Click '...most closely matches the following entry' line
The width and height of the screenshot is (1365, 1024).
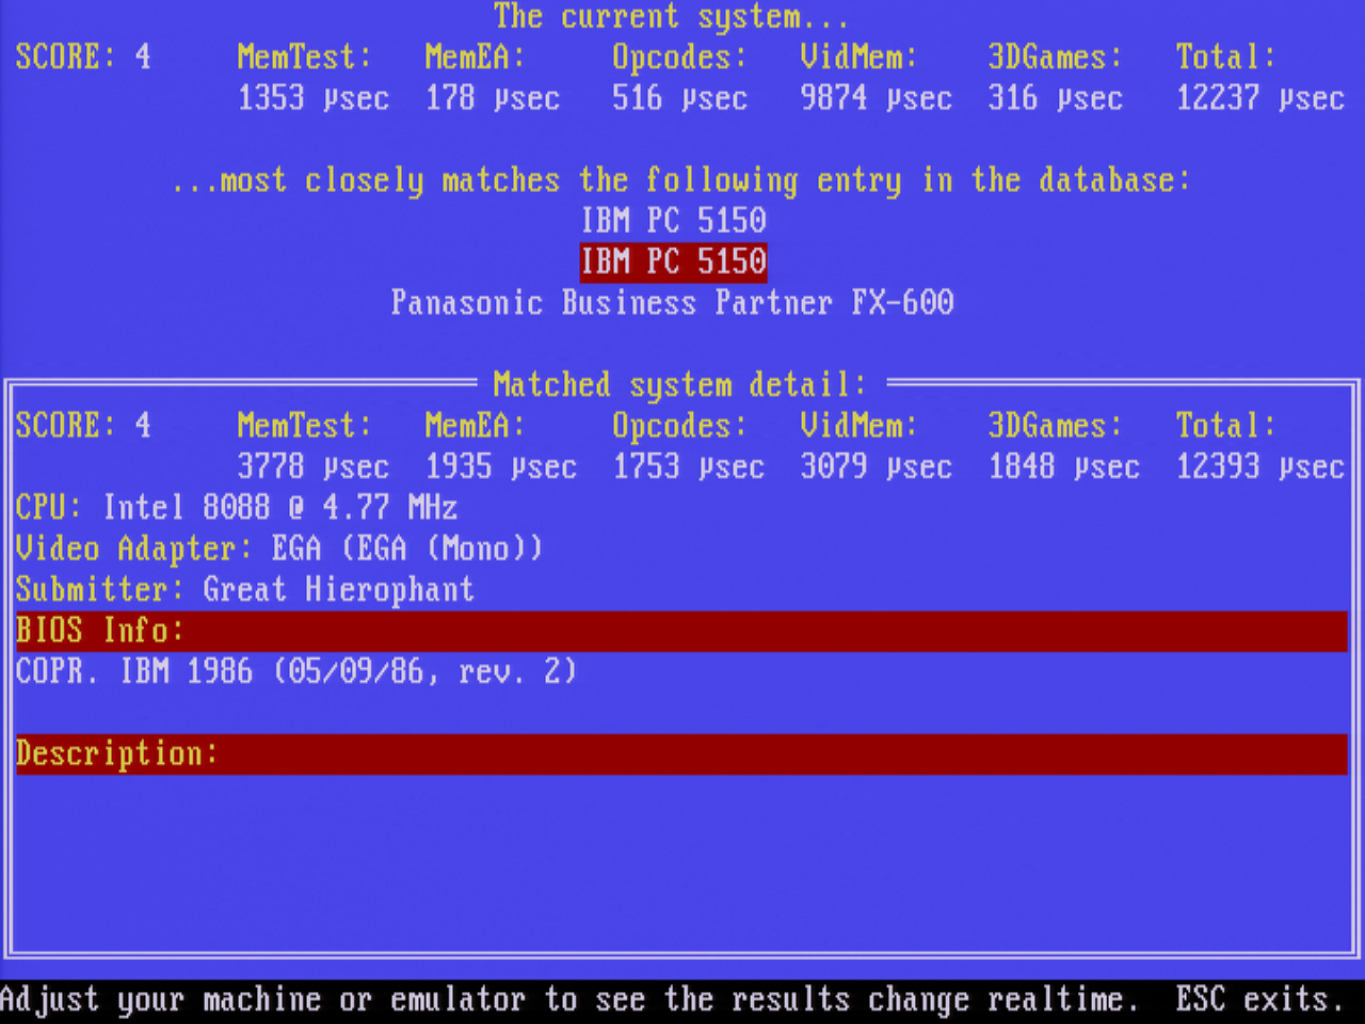(x=680, y=181)
